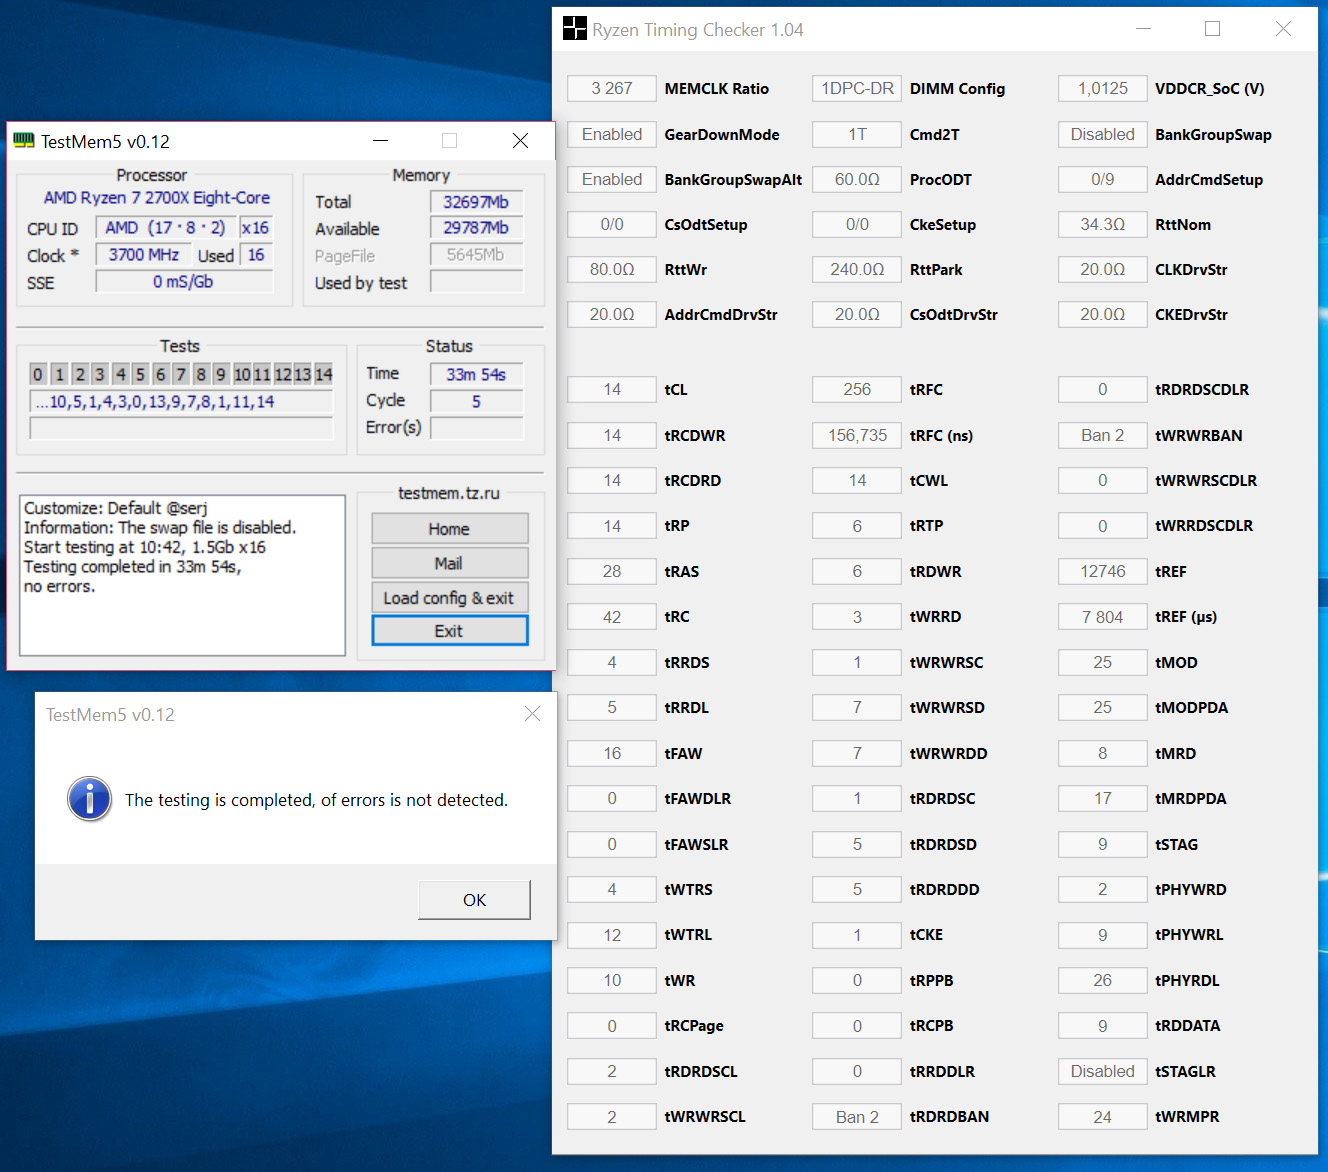Click the tRDRDBAN Ban 2 field
Image resolution: width=1328 pixels, height=1172 pixels.
click(x=857, y=1117)
